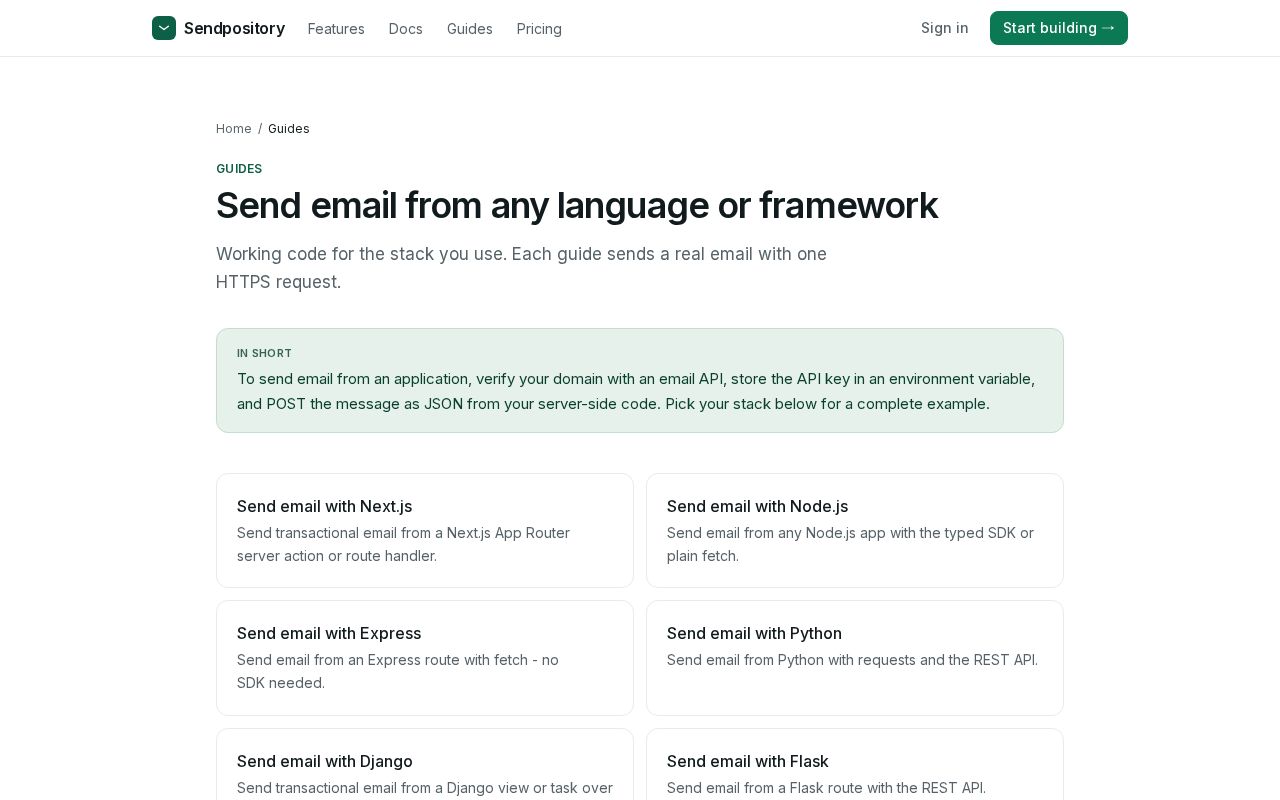
Task: Open the Send email with Next.js guide
Action: pos(425,530)
